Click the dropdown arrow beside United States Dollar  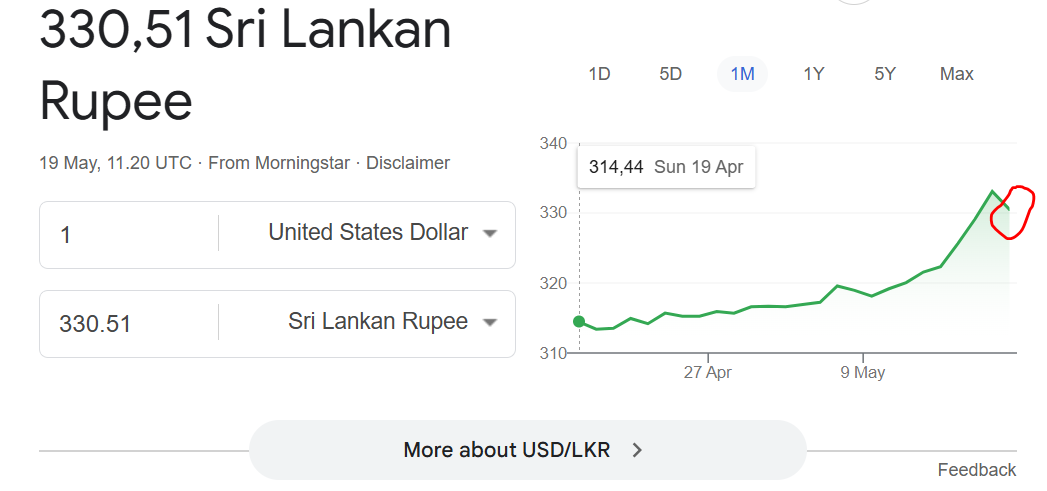[x=489, y=234]
